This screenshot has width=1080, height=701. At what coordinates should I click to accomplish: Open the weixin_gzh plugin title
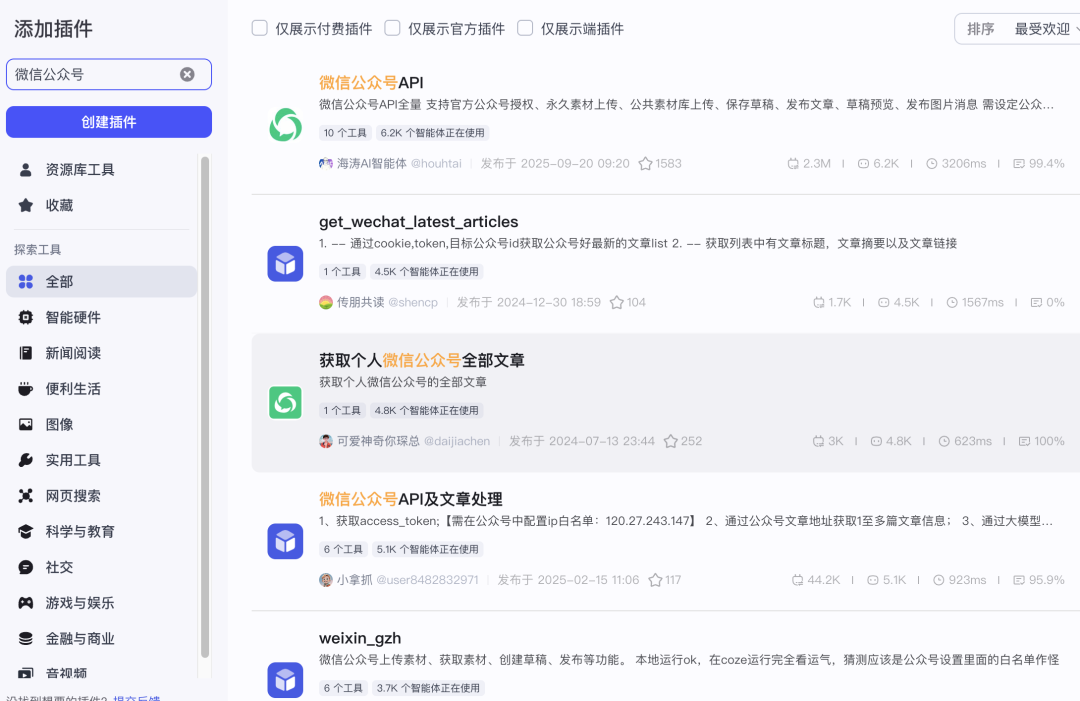coord(360,638)
